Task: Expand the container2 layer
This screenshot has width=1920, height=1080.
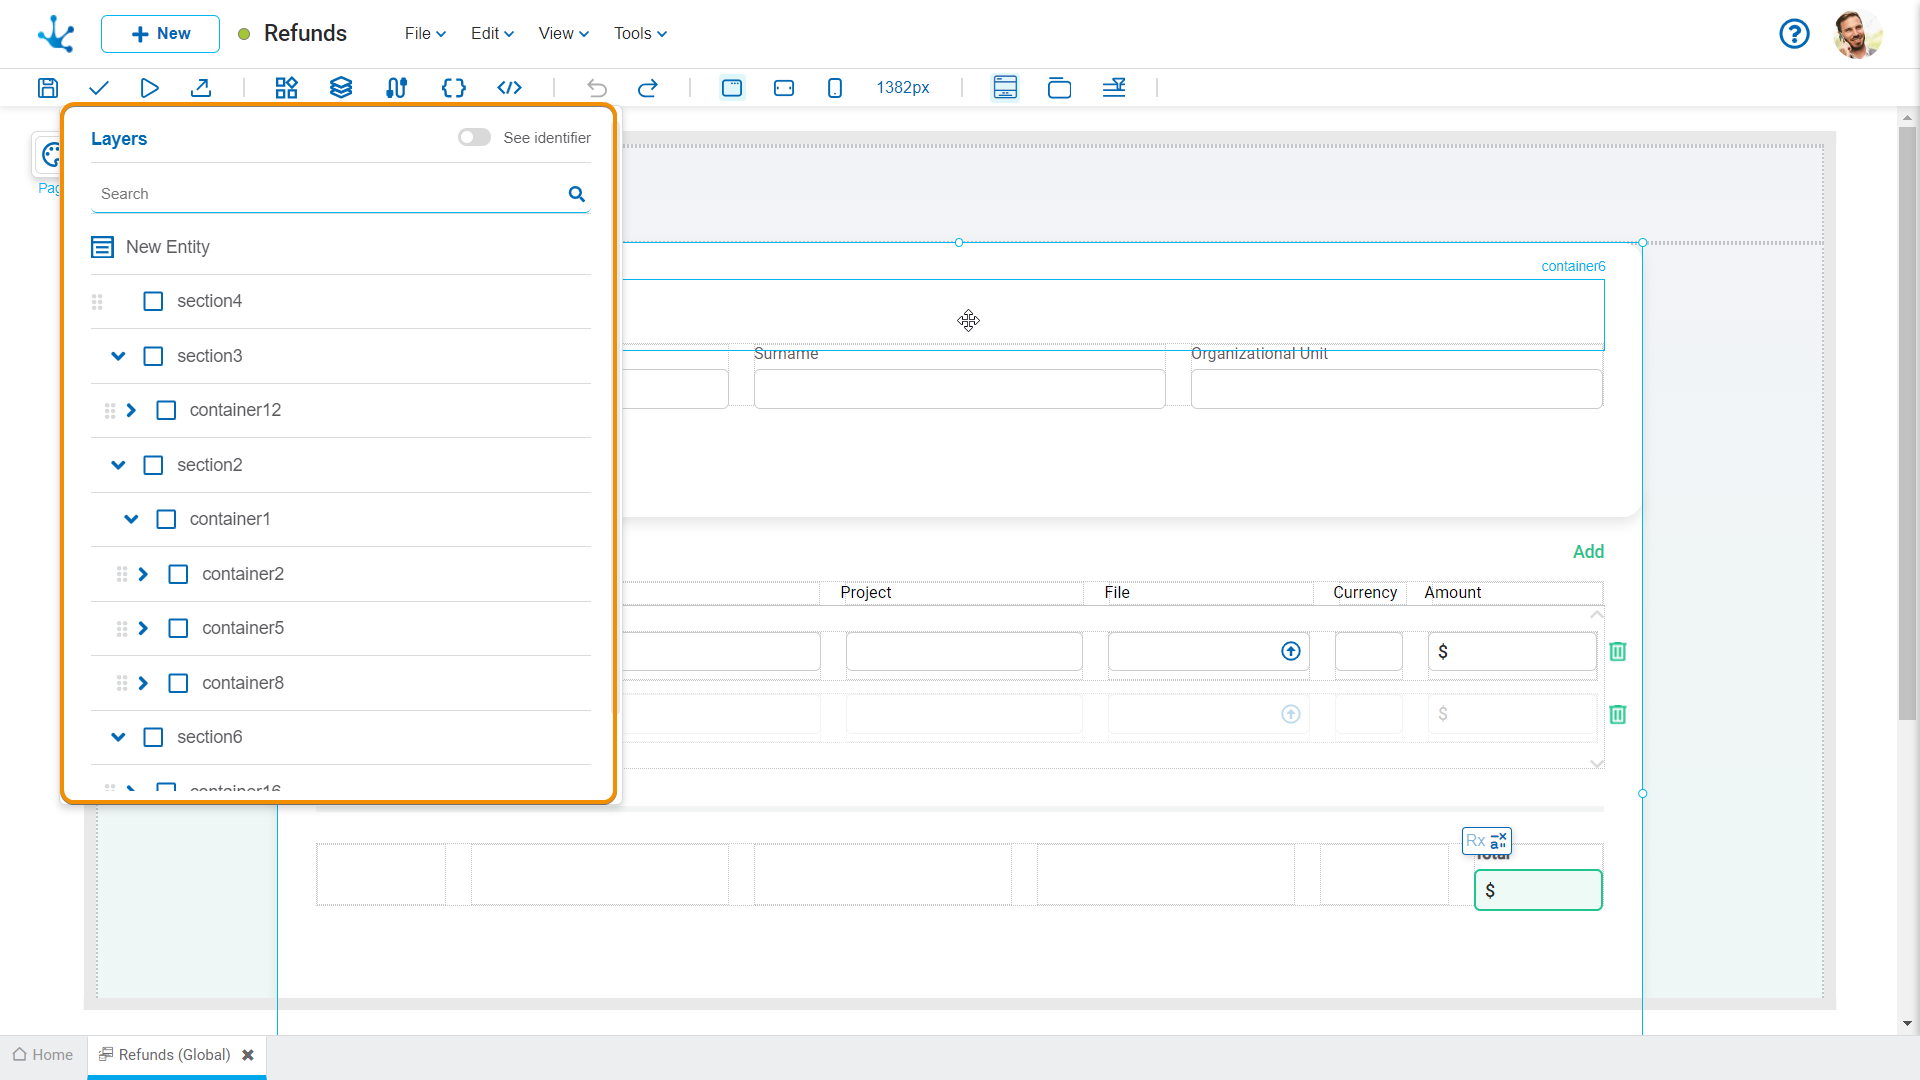Action: pos(143,574)
